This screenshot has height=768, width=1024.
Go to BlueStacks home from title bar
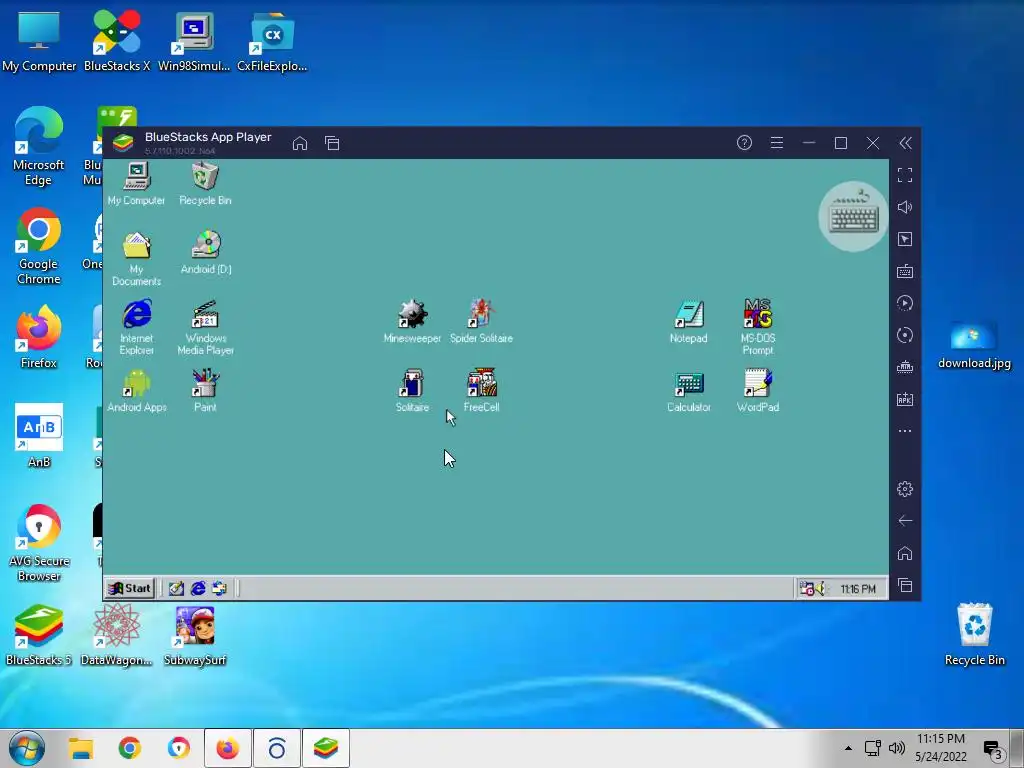pyautogui.click(x=300, y=143)
